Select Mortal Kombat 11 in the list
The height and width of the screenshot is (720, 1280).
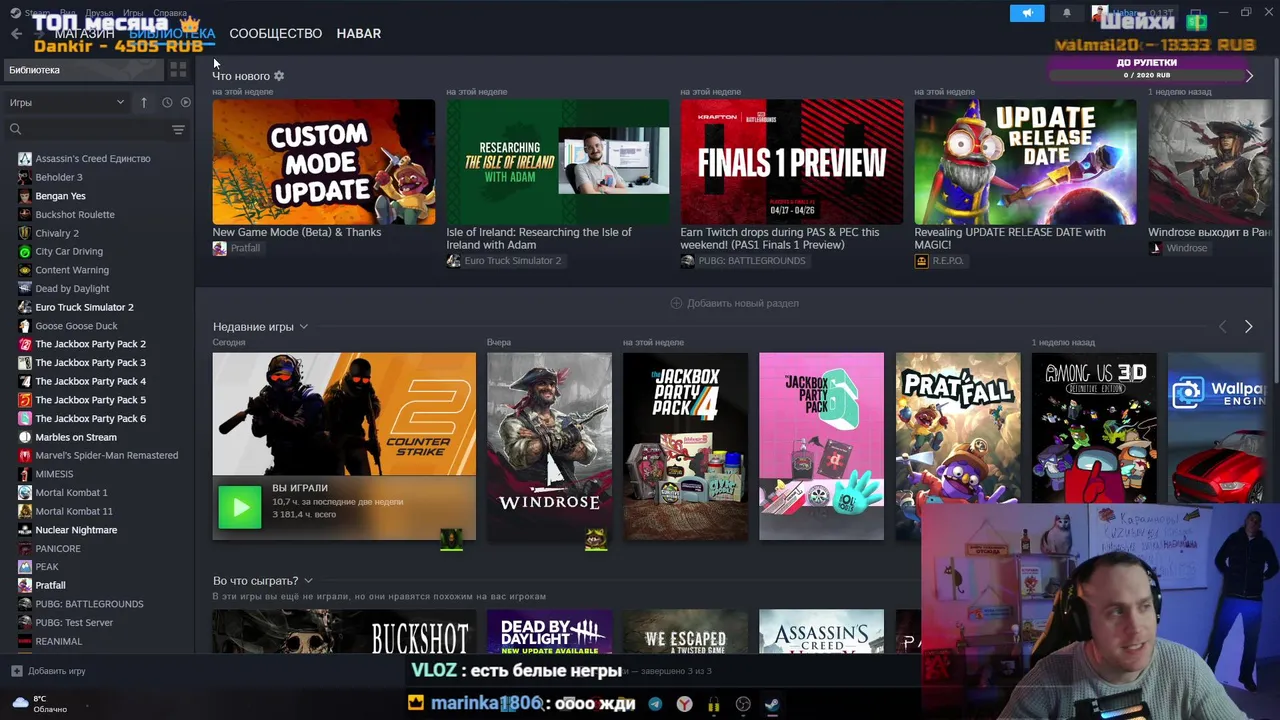click(x=74, y=511)
